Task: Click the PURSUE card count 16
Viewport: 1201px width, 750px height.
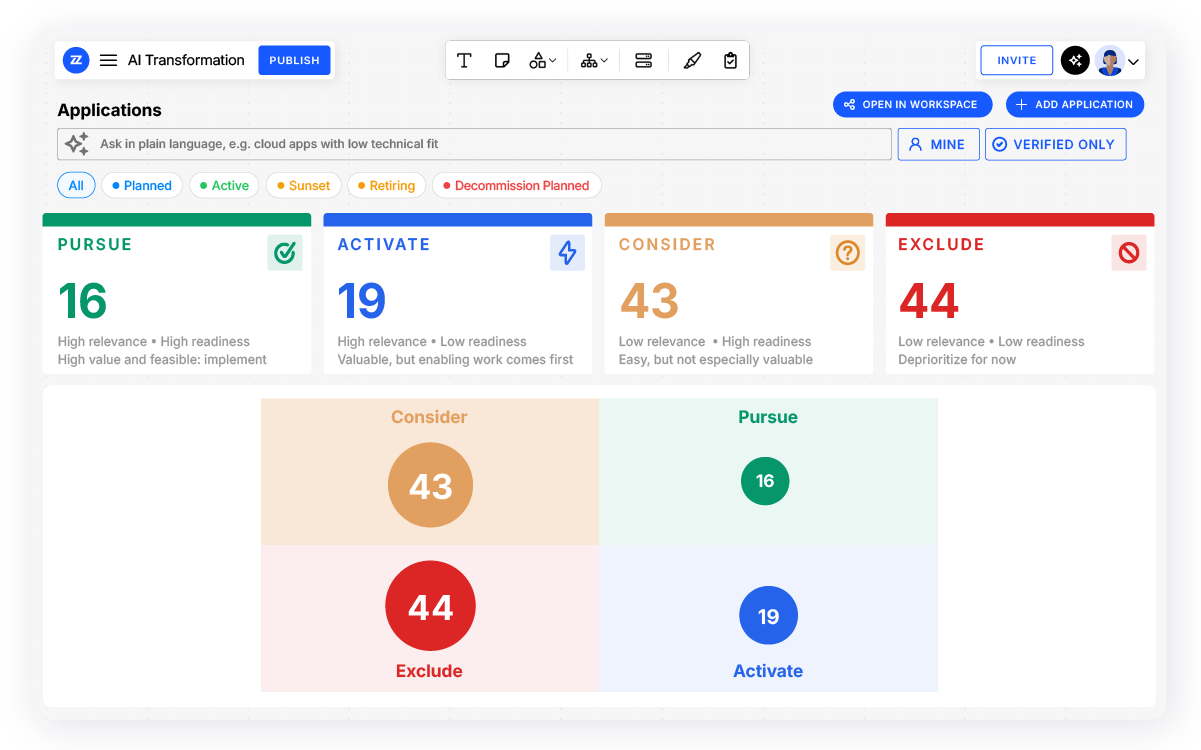Action: tap(82, 301)
